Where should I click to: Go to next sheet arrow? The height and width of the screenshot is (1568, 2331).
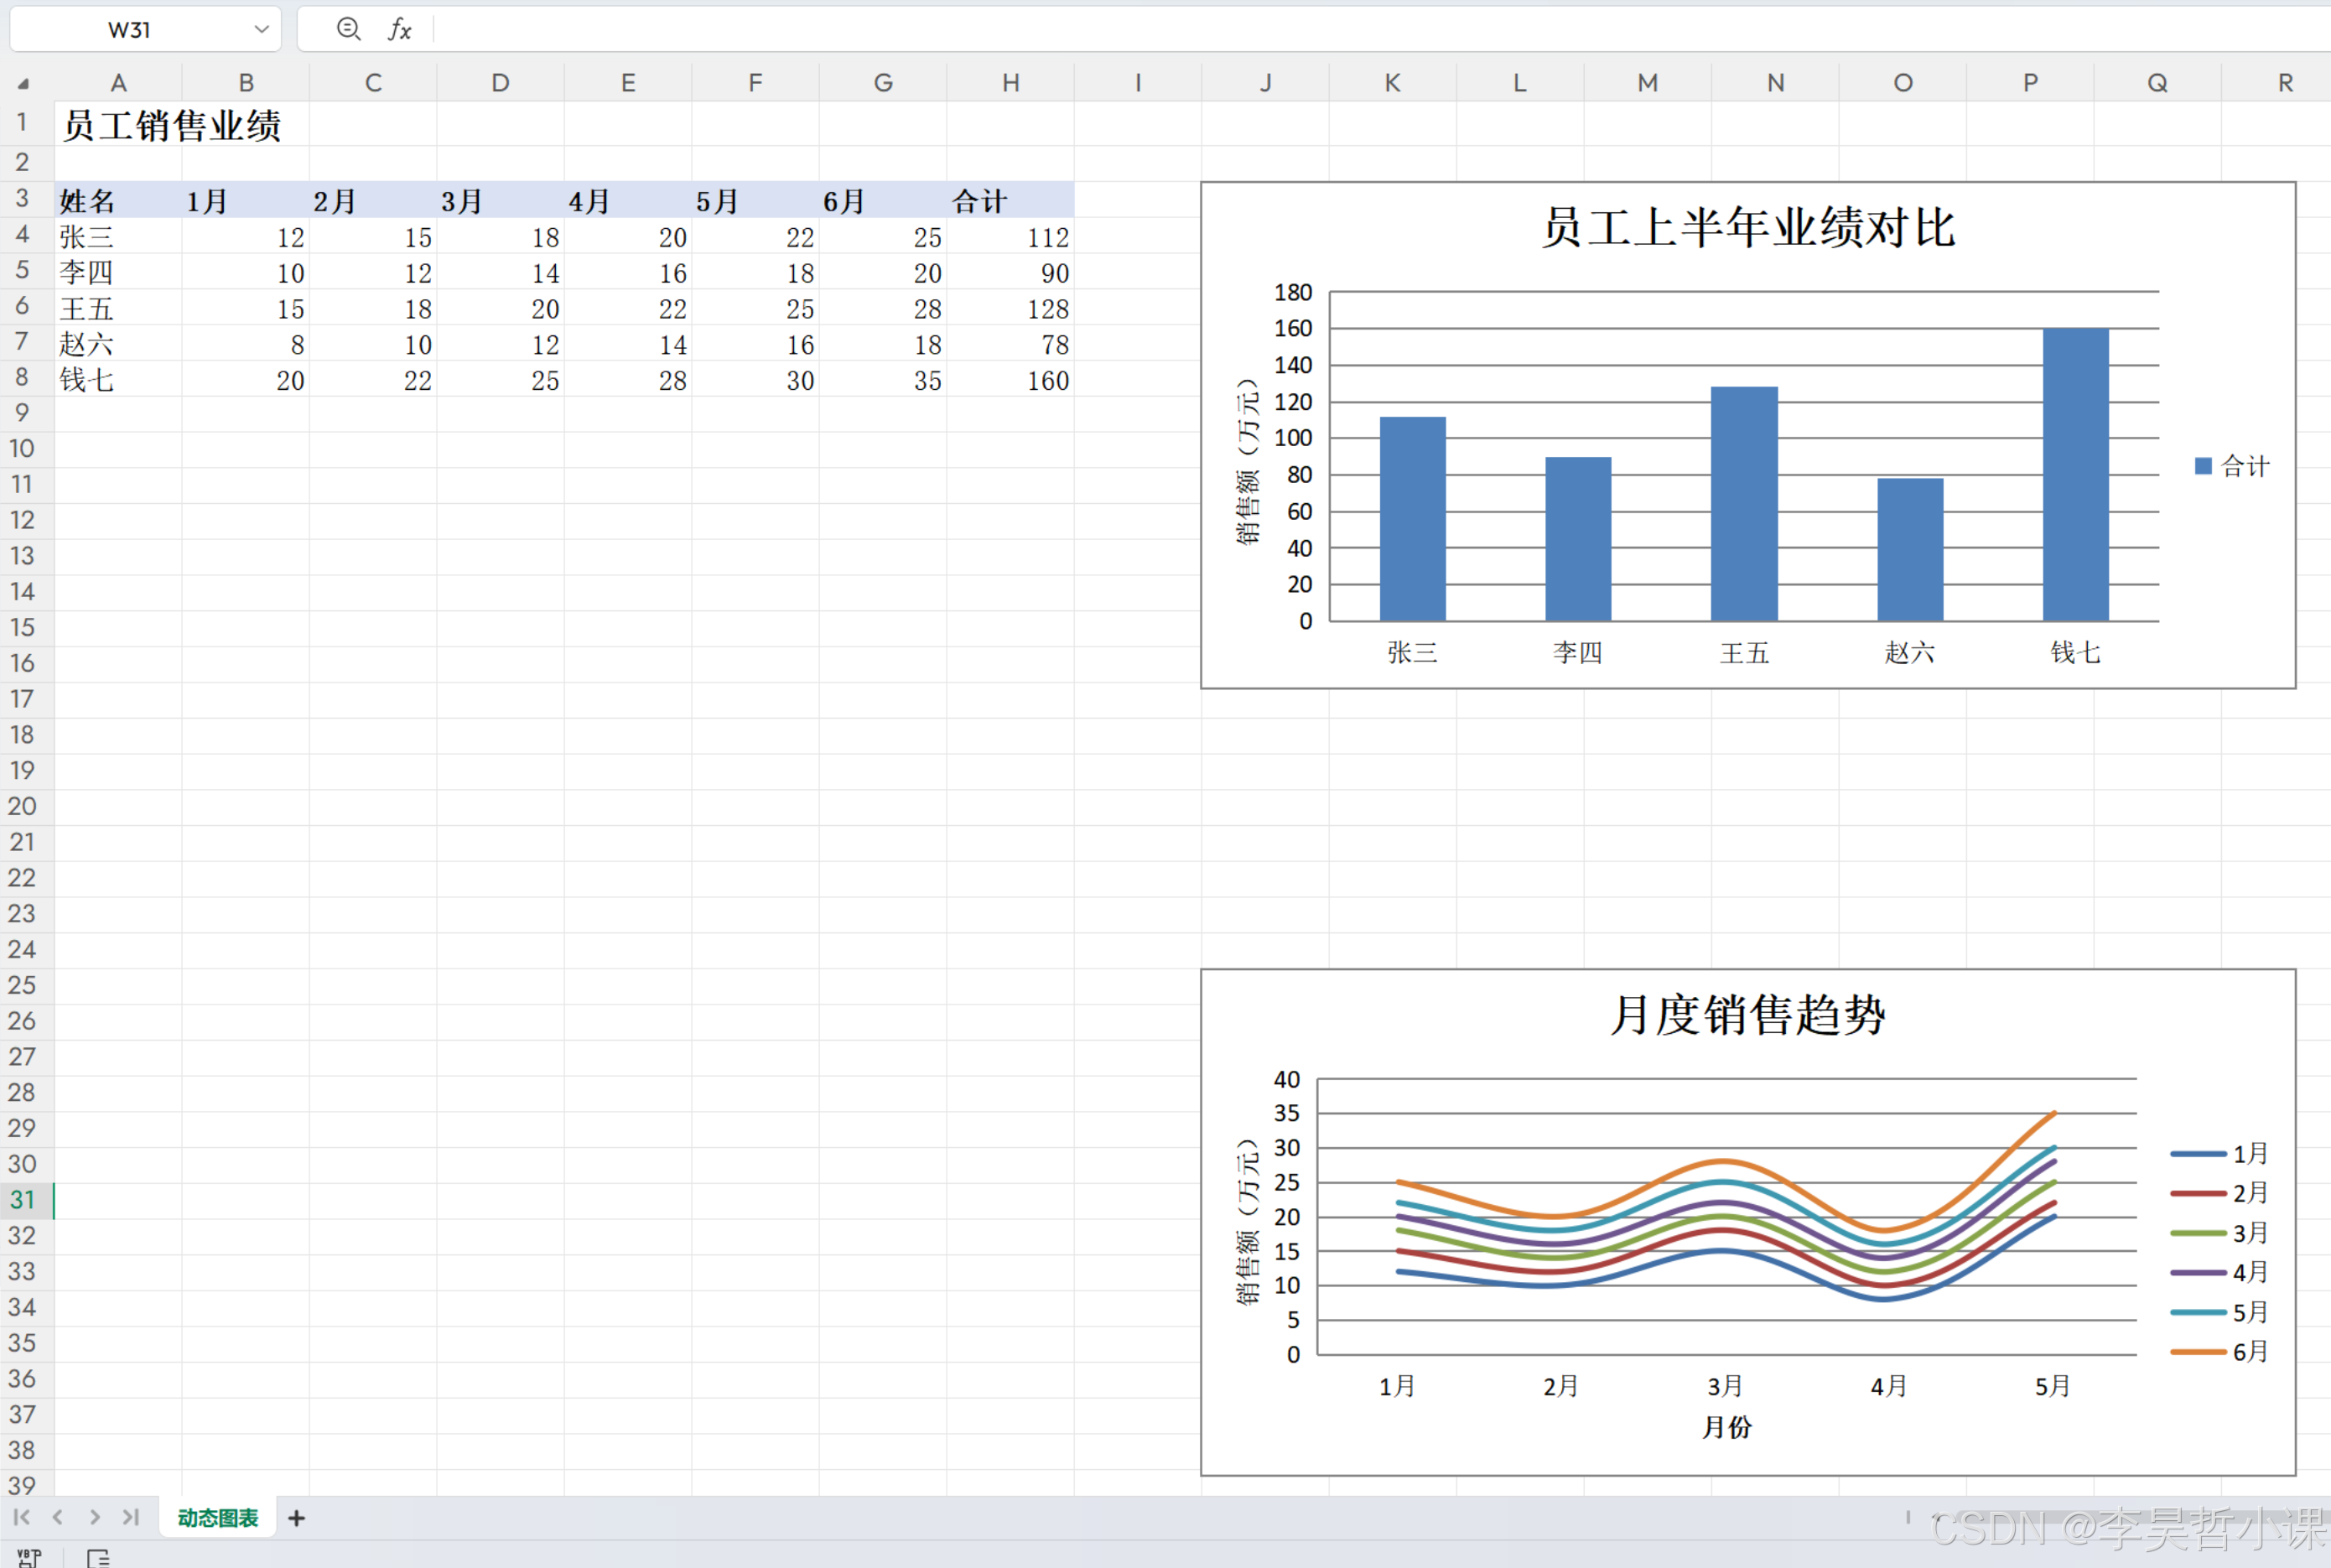coord(94,1517)
